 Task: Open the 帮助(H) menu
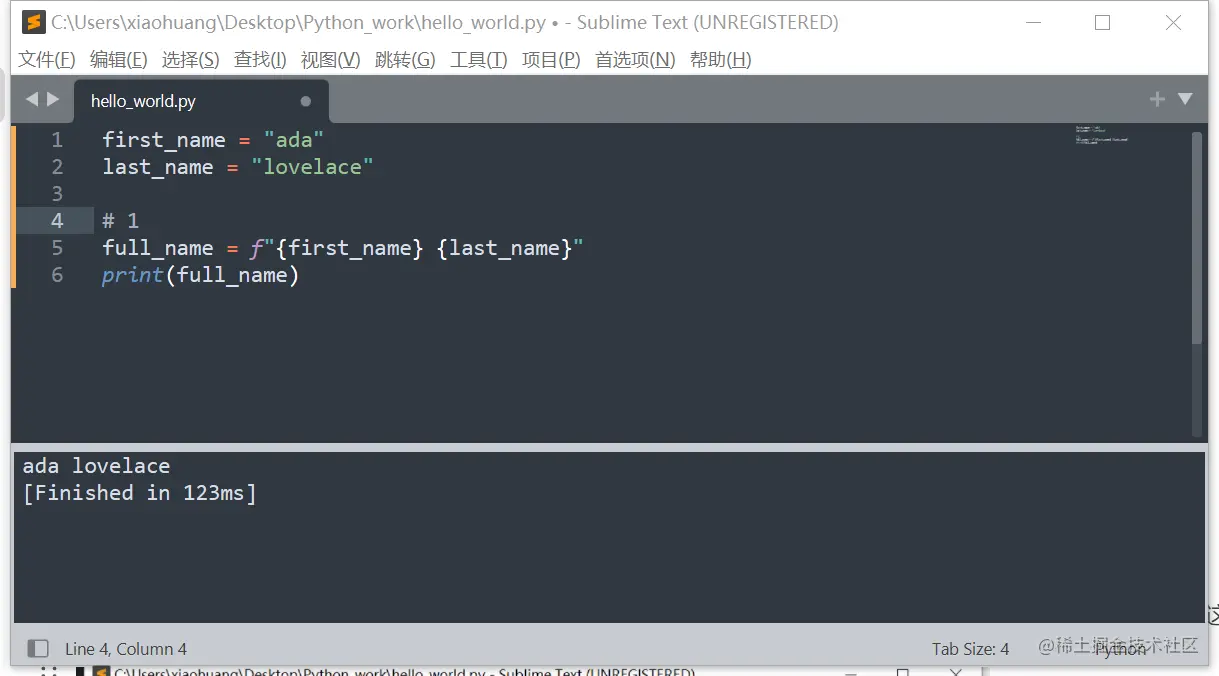[x=721, y=60]
